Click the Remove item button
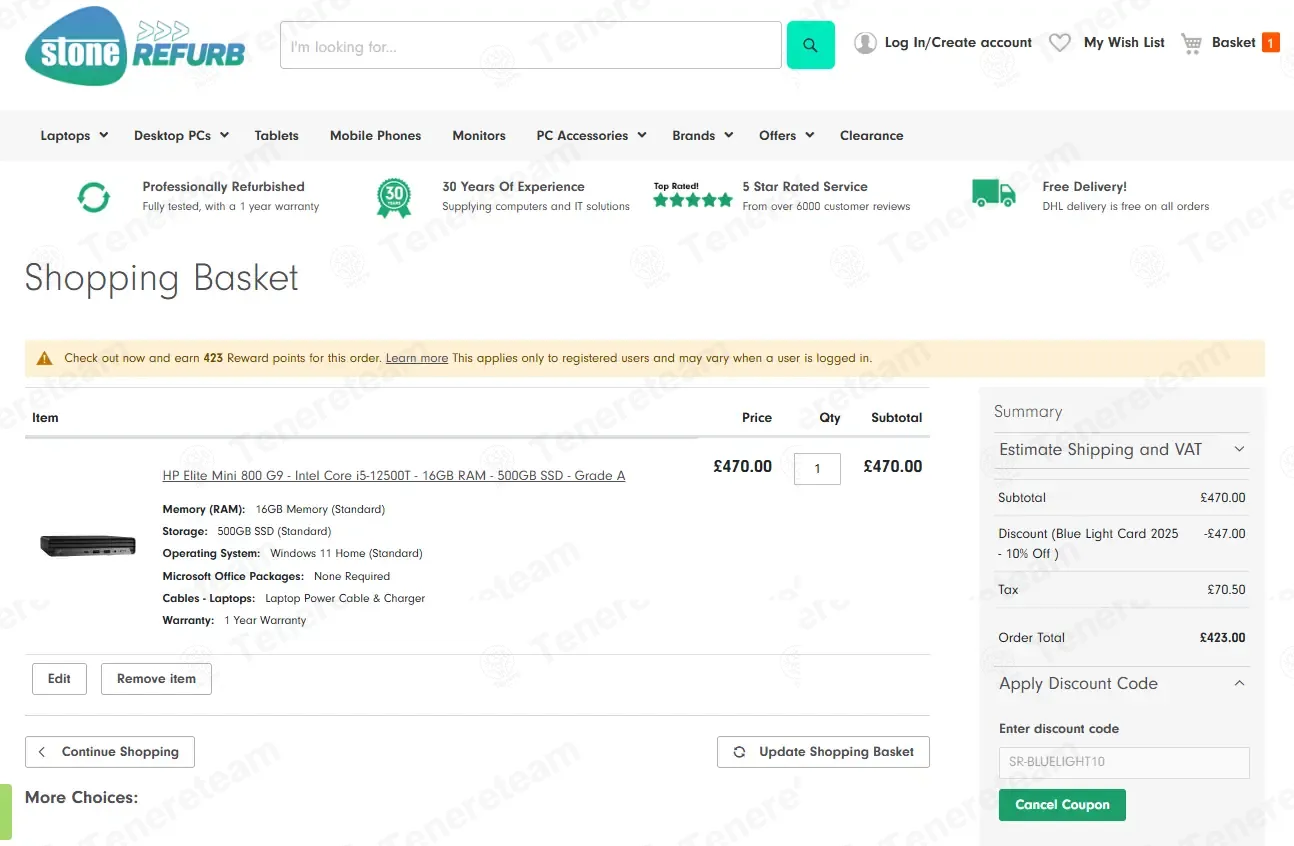The width and height of the screenshot is (1294, 846). click(156, 679)
